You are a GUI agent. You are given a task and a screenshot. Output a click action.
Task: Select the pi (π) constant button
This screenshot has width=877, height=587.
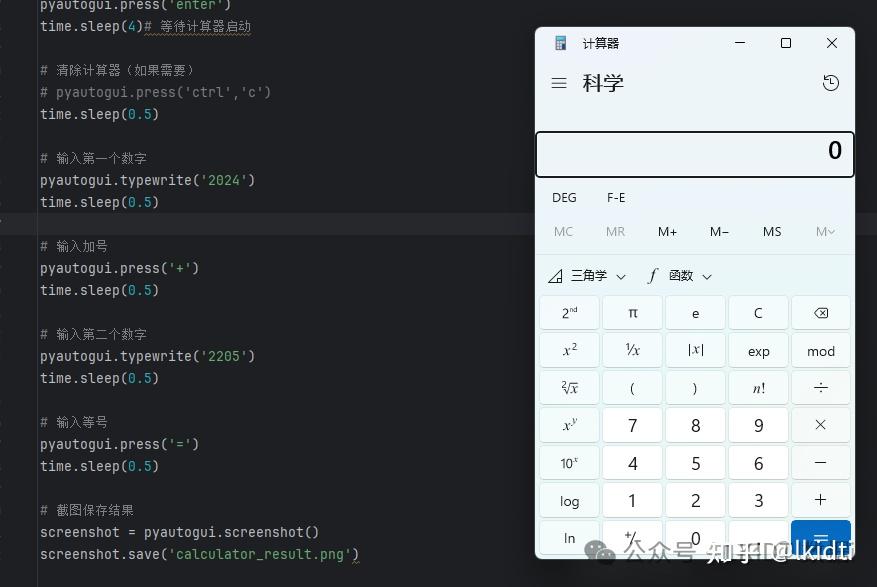coord(632,312)
